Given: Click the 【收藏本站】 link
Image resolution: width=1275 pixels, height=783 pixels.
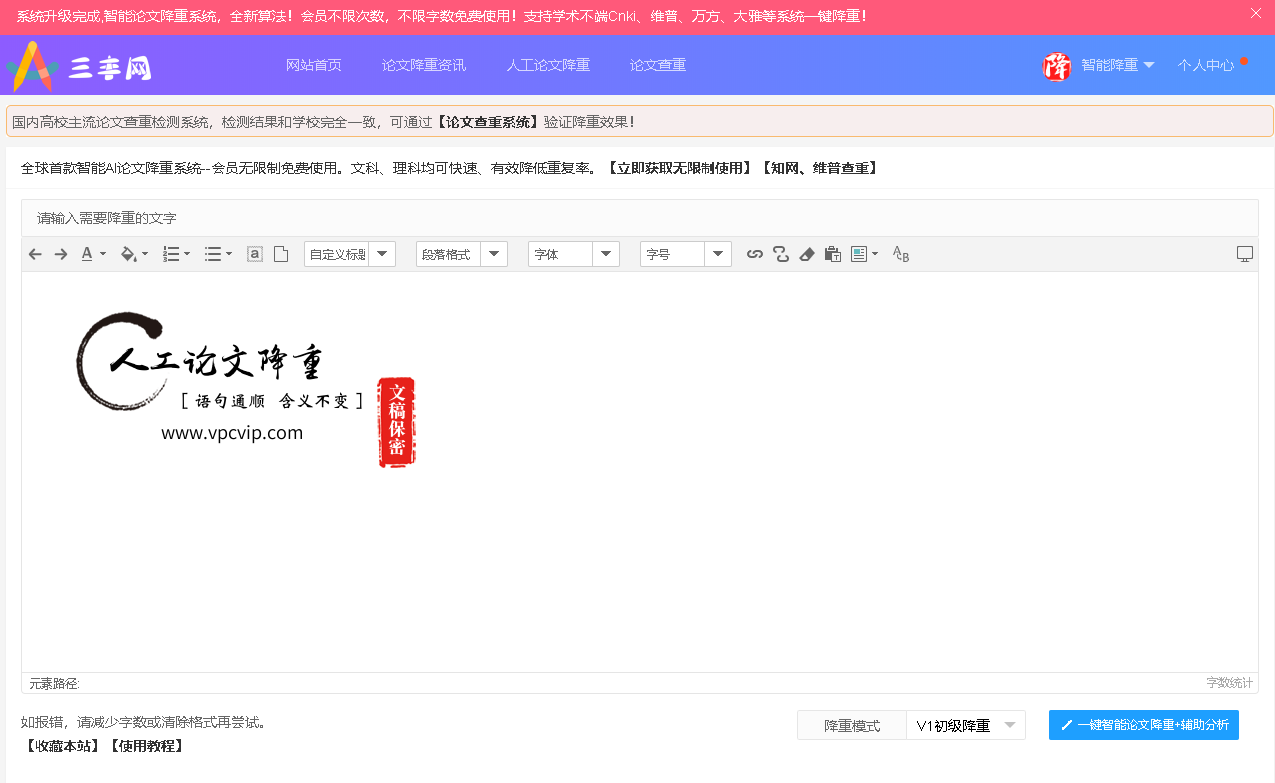Looking at the screenshot, I should coord(63,746).
